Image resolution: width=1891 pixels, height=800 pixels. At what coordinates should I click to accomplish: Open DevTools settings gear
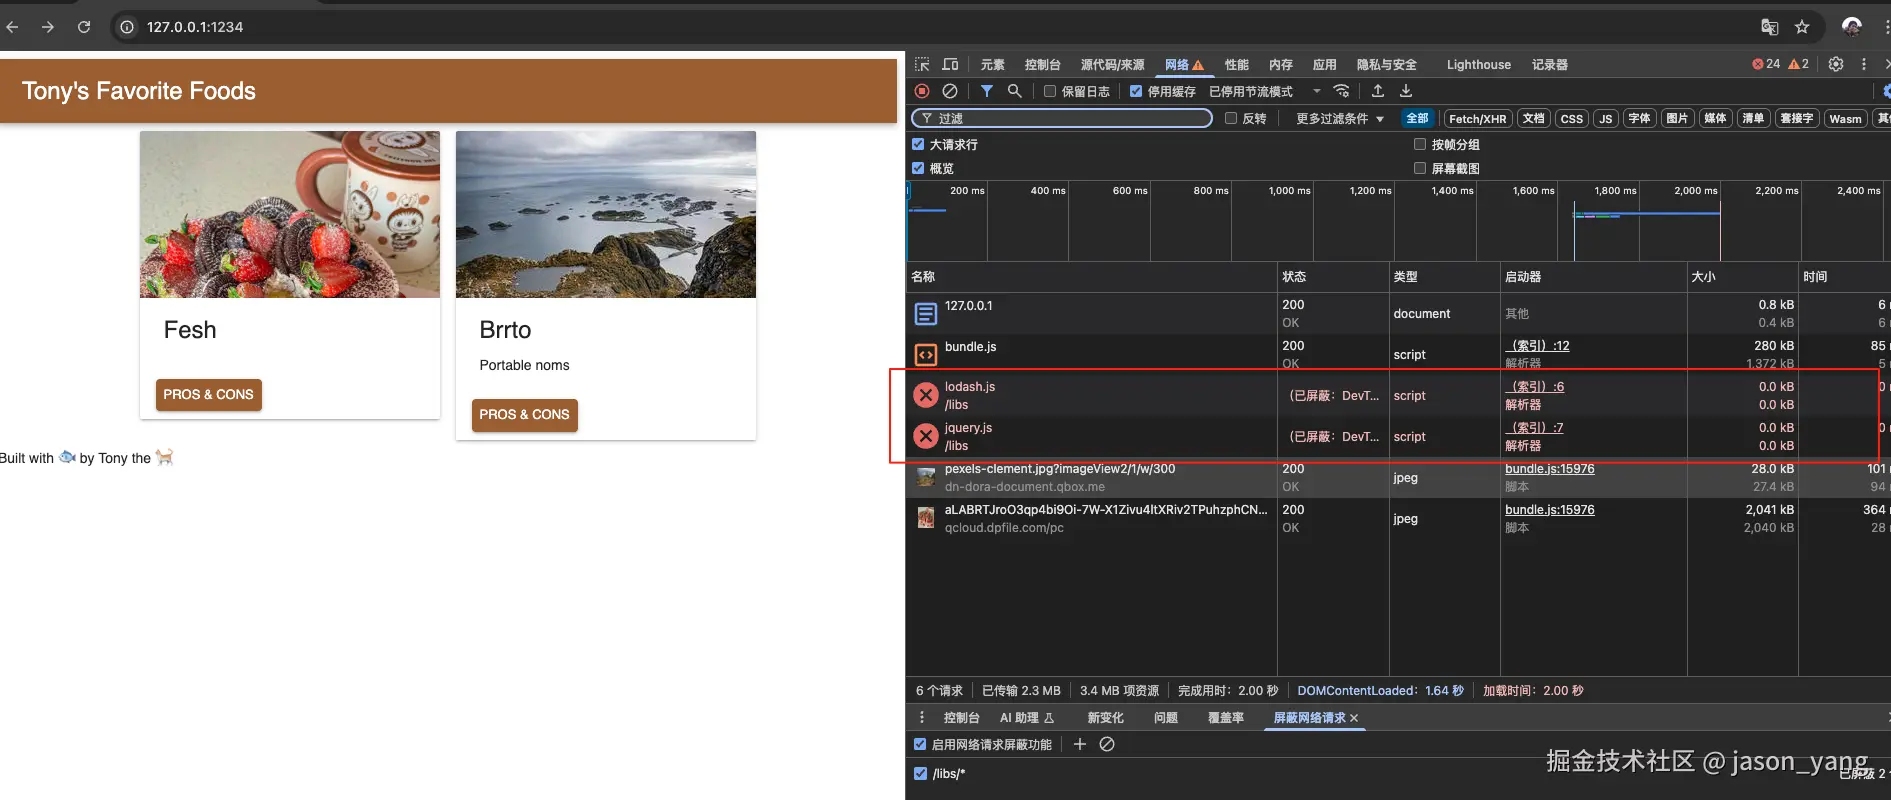click(1836, 64)
